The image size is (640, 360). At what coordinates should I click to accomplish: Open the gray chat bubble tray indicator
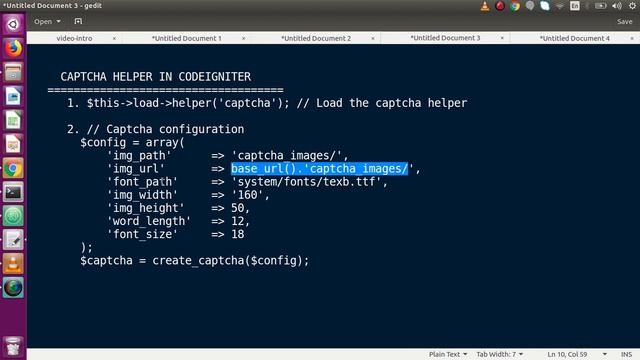[530, 6]
